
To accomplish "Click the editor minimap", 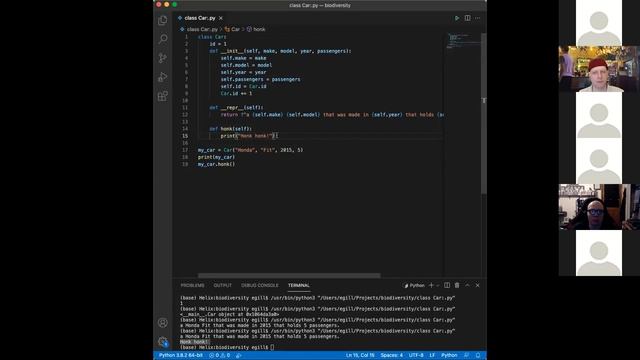I will click(463, 41).
